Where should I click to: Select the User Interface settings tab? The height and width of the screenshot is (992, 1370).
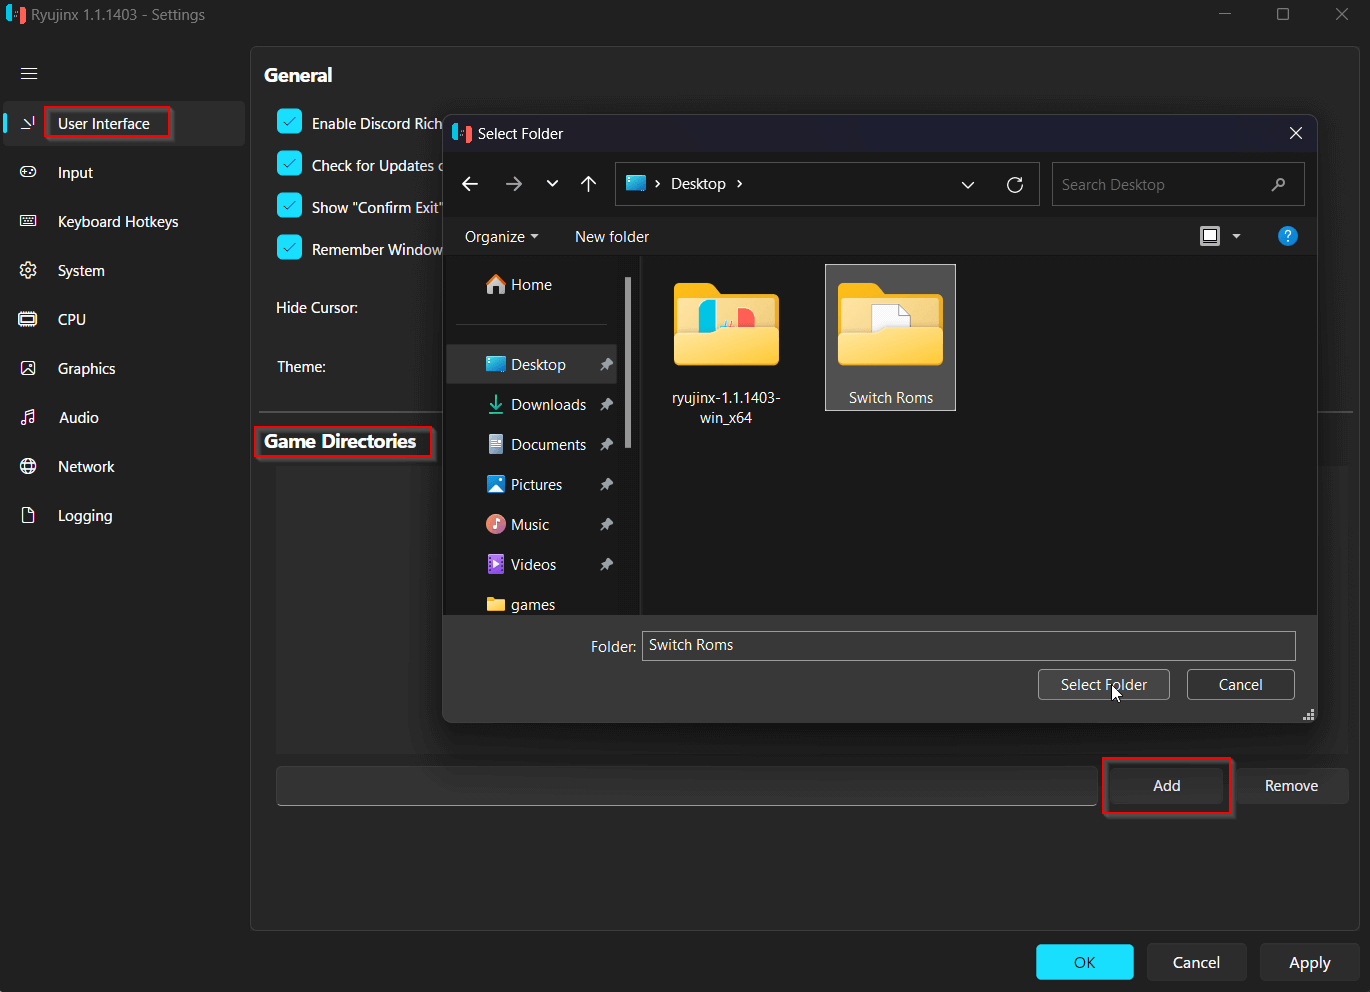click(x=124, y=123)
